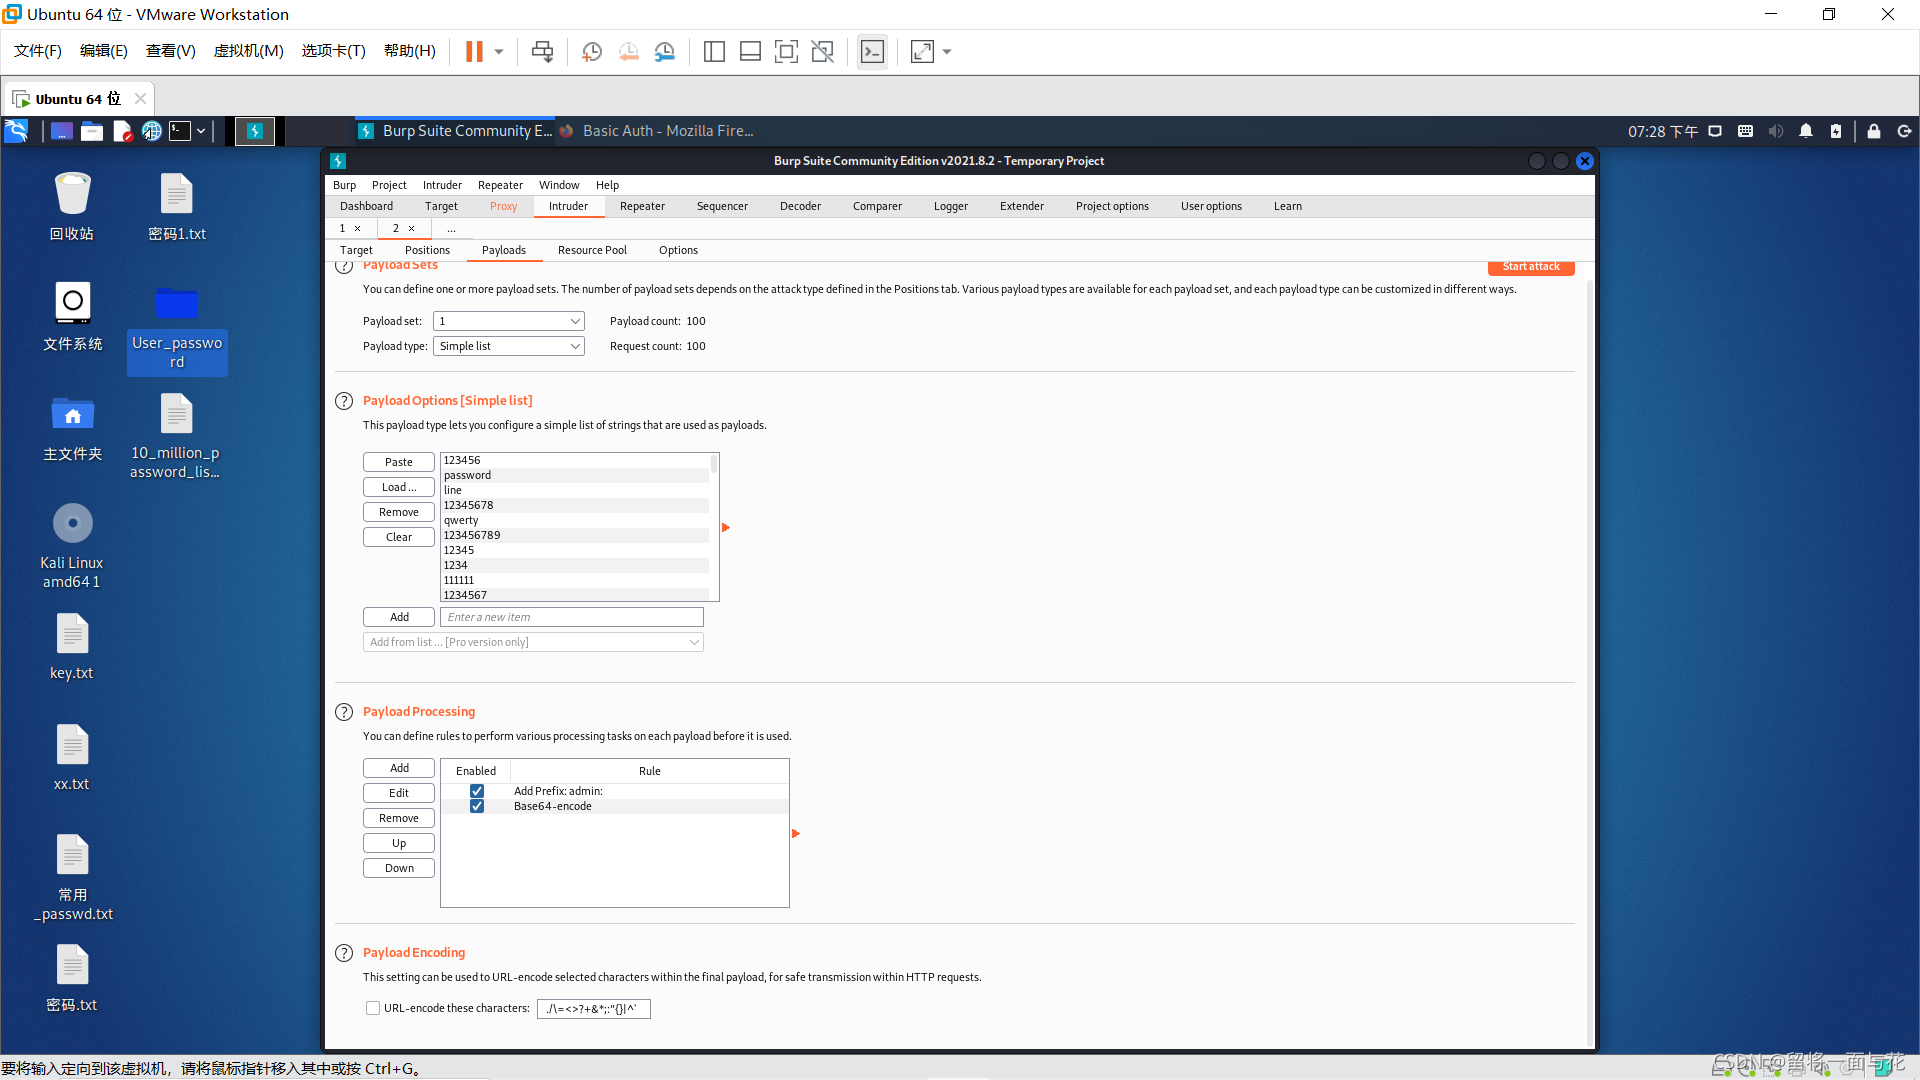Click the Load ... payload button
Screen dimensions: 1920x1080
(x=398, y=487)
